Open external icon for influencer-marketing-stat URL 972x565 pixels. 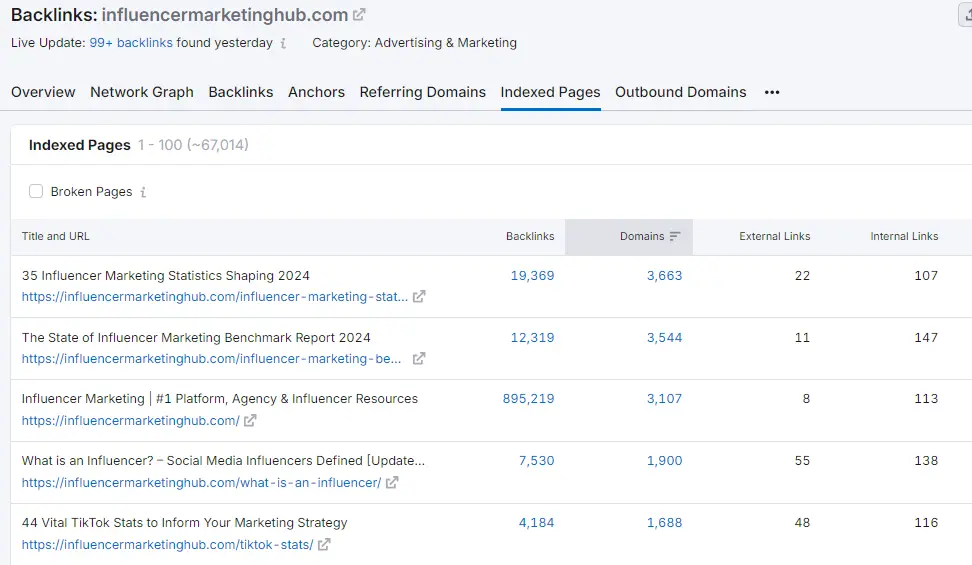coord(419,297)
